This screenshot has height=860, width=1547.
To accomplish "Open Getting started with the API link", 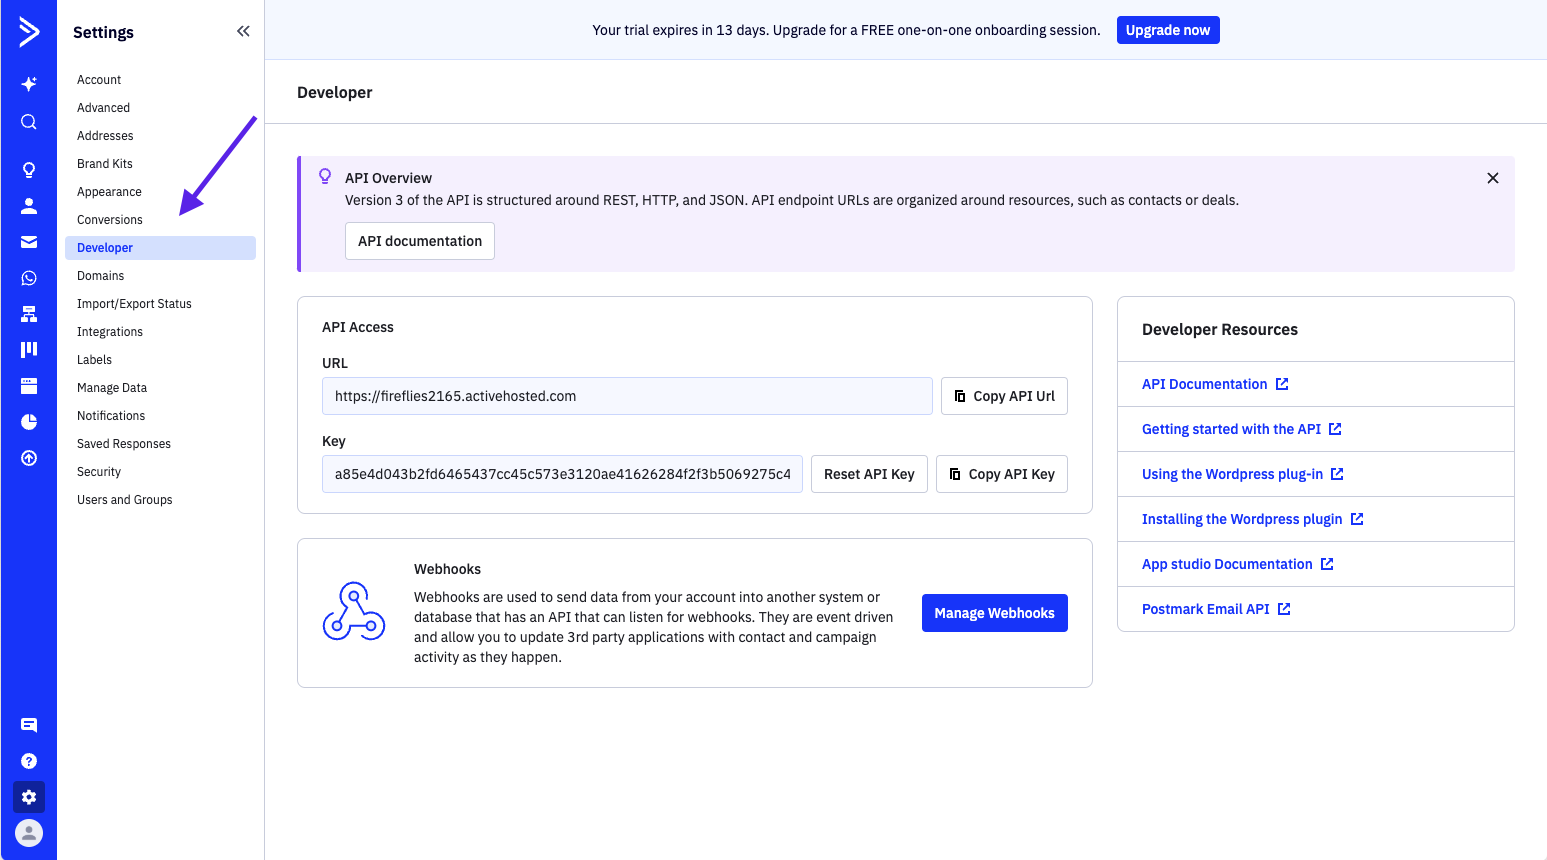I will (1242, 429).
